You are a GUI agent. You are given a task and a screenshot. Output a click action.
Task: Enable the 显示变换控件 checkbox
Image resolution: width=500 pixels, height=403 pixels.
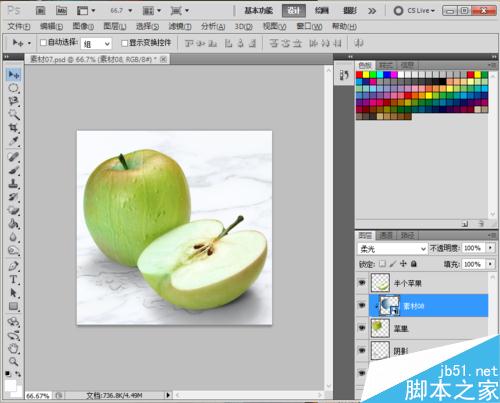[124, 43]
